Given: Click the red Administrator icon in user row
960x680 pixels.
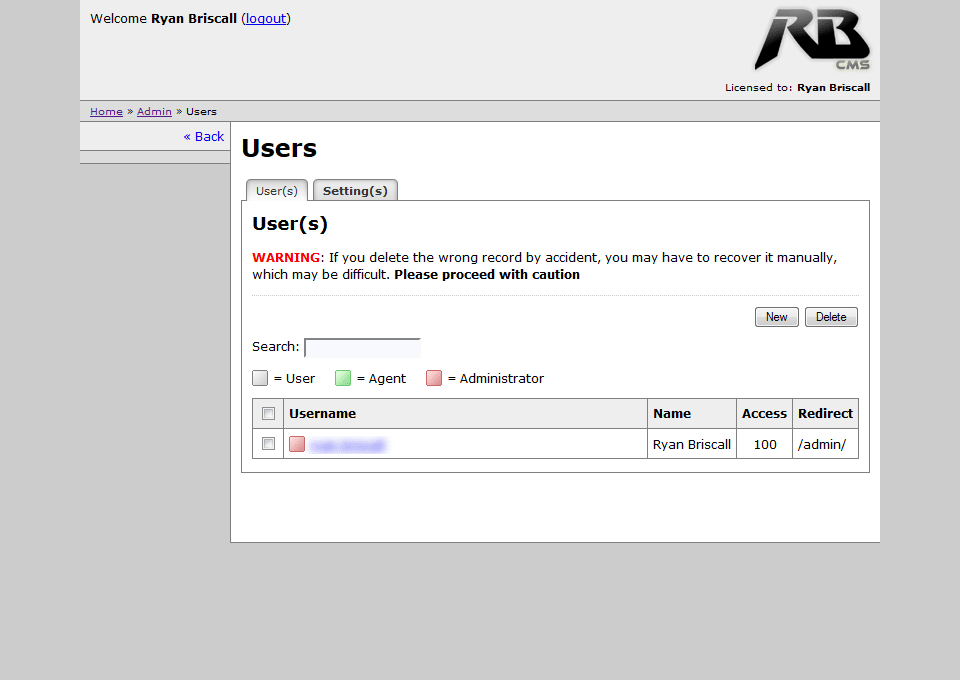Looking at the screenshot, I should [x=297, y=444].
